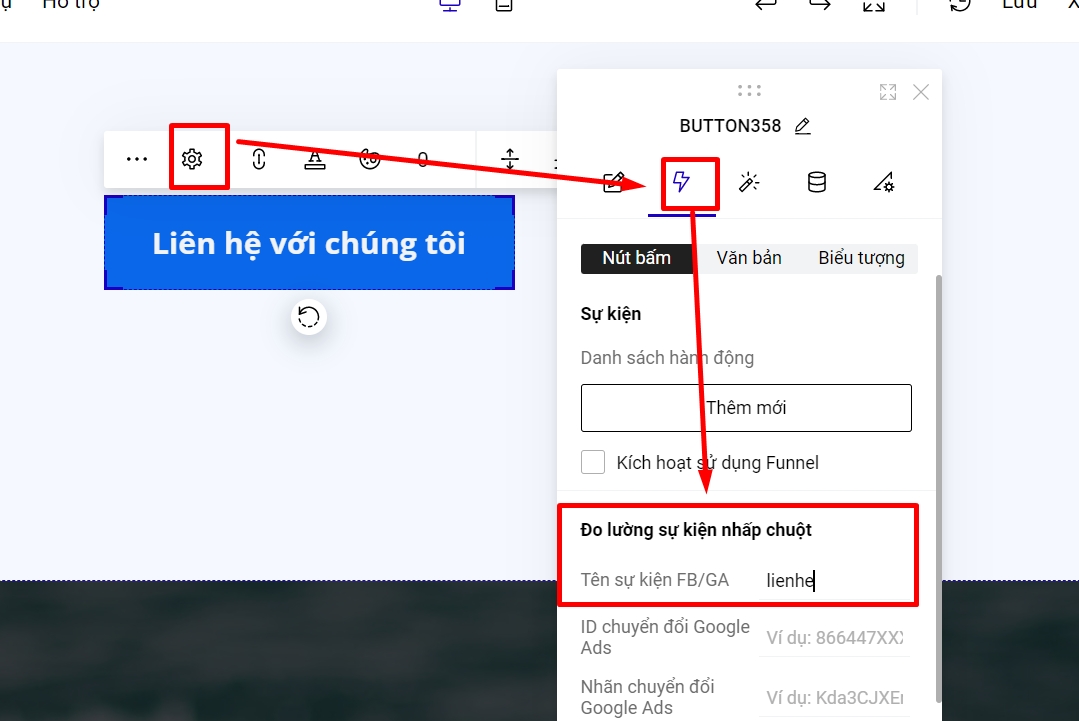The image size is (1079, 721).
Task: Open the settings gear in element toolbar
Action: [x=192, y=159]
